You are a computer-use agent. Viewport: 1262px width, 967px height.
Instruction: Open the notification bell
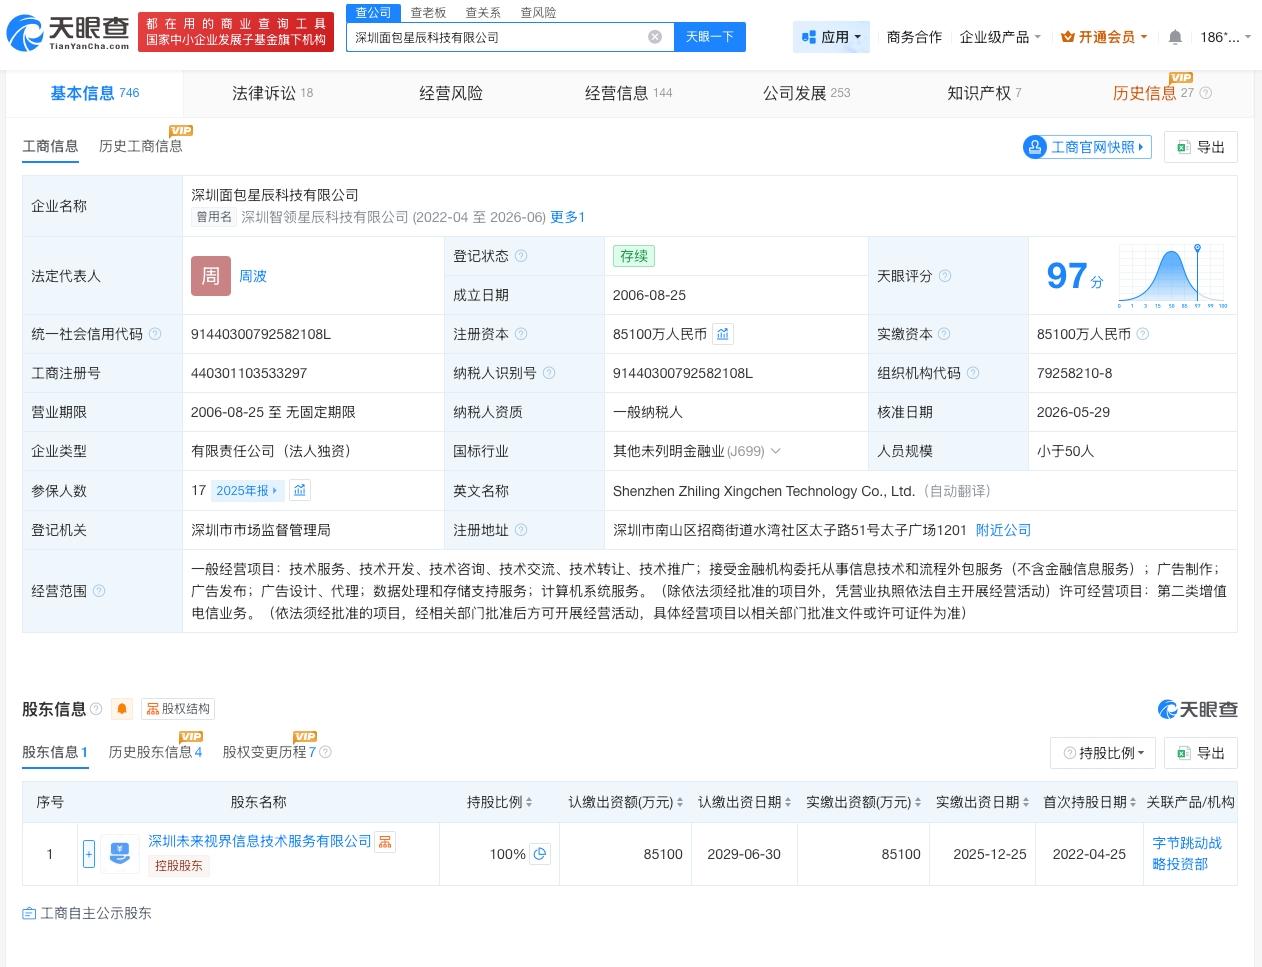(1175, 37)
